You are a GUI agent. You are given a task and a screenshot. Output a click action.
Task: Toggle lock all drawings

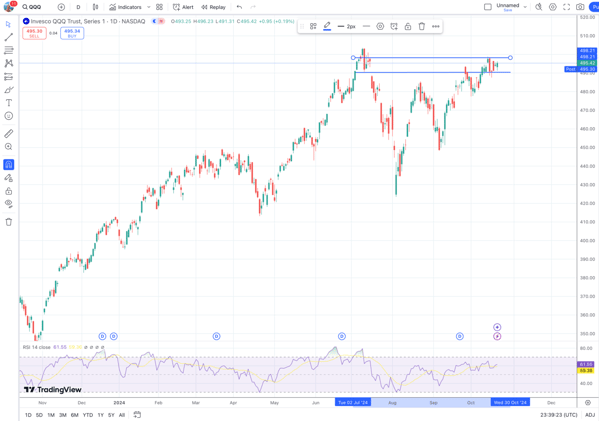click(8, 191)
